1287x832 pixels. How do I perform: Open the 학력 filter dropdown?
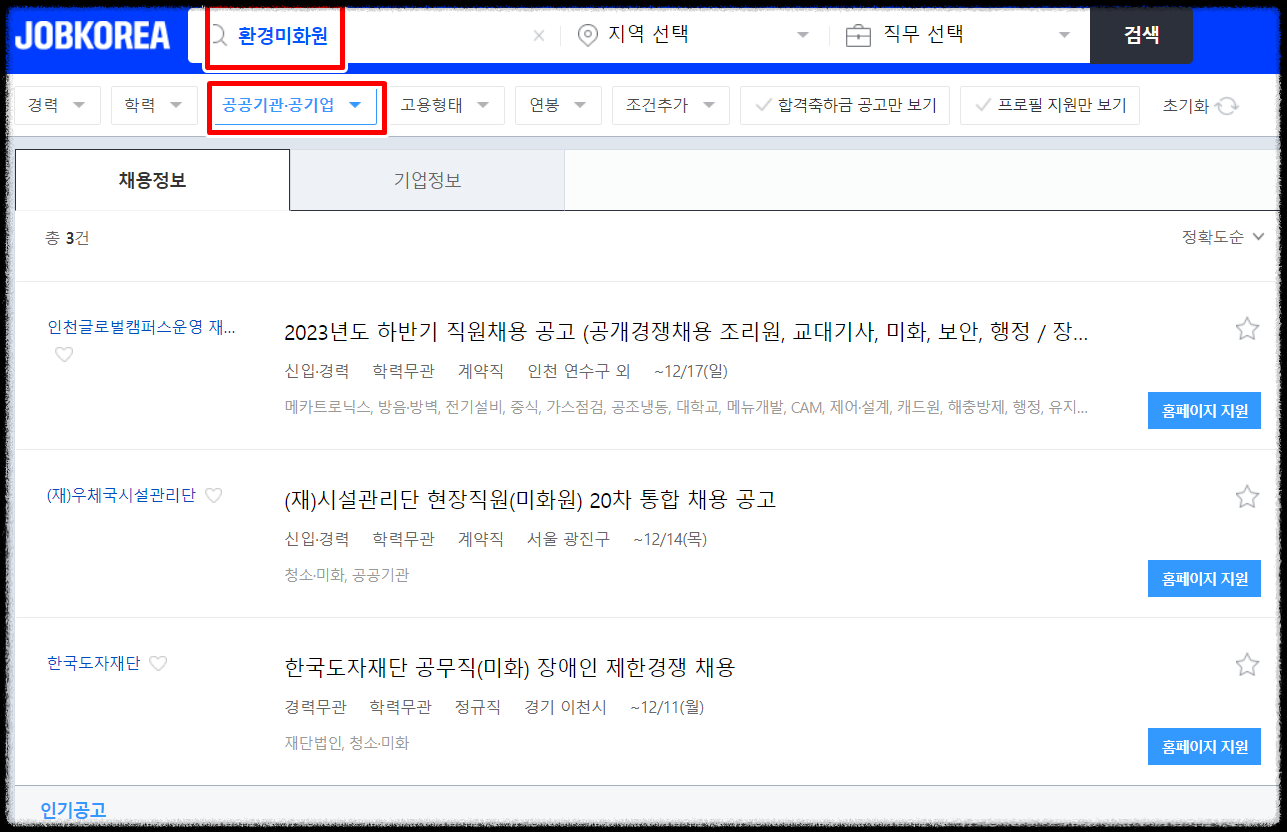coord(154,105)
